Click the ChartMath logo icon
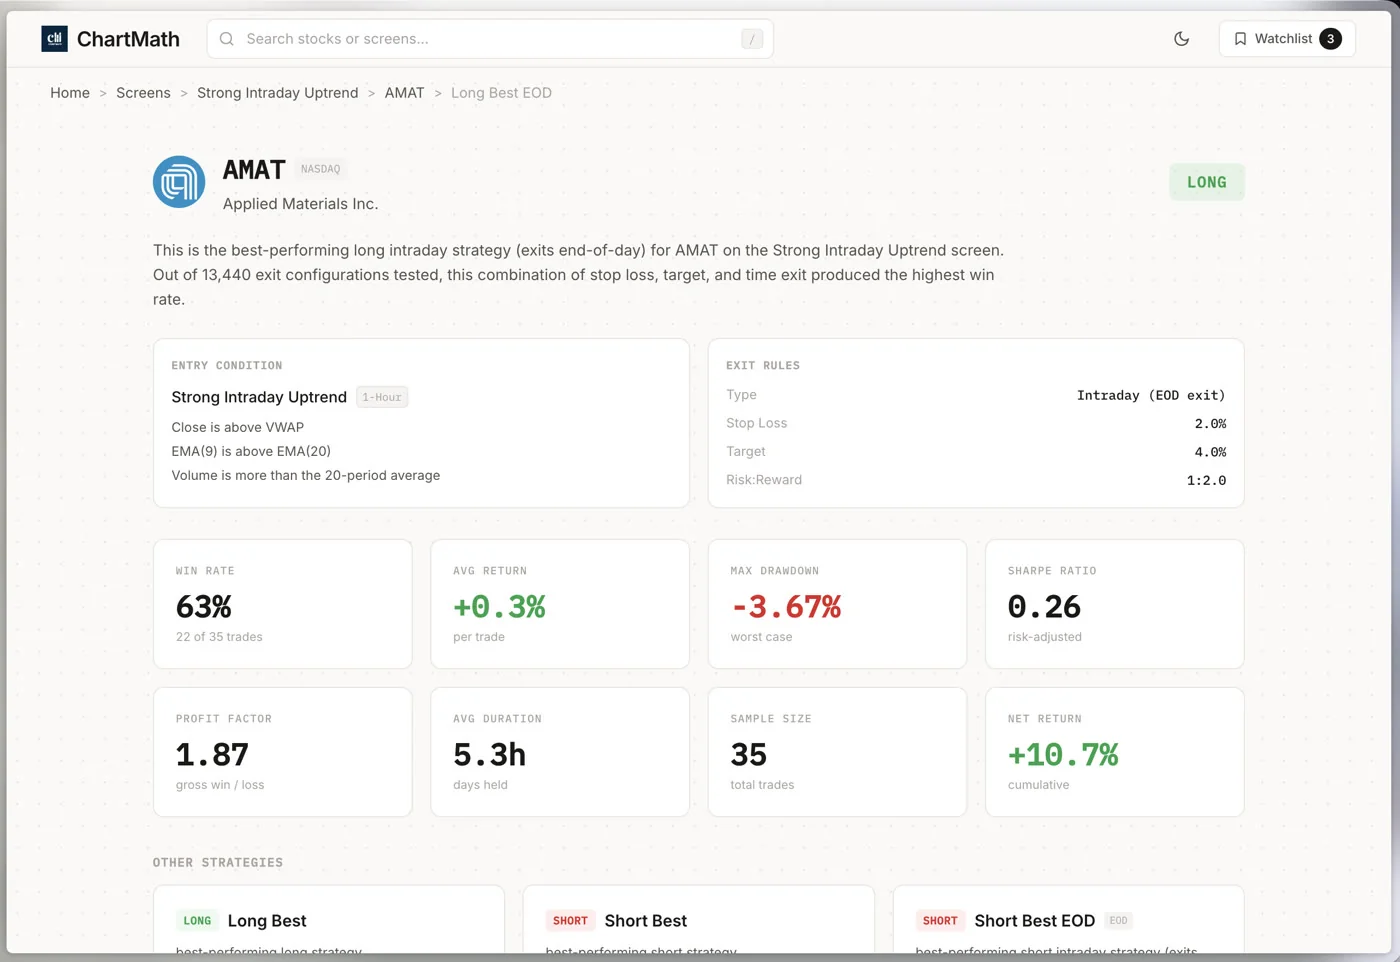The height and width of the screenshot is (962, 1400). 54,39
